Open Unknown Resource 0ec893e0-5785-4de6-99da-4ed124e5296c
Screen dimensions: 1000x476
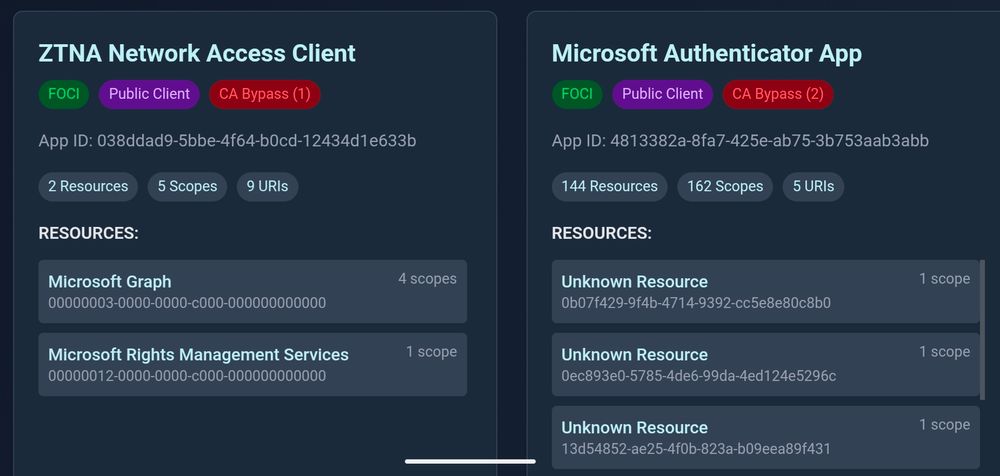[765, 364]
